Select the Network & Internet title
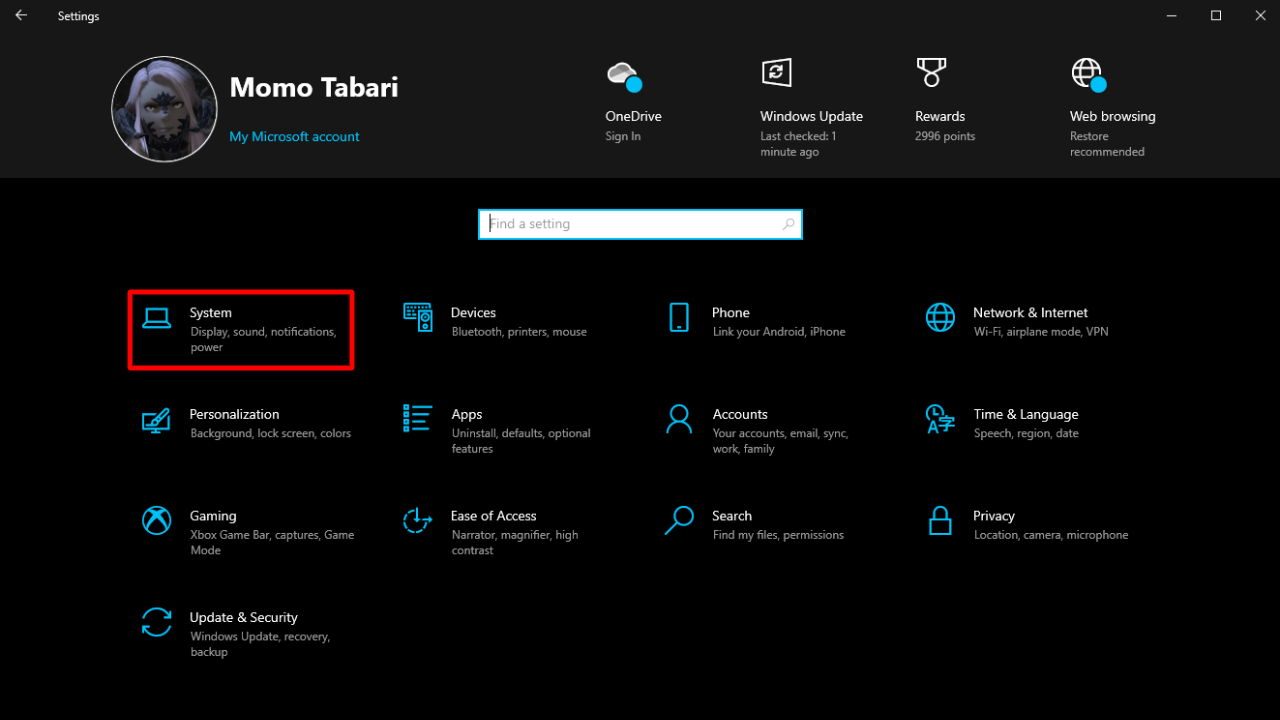This screenshot has height=720, width=1280. coord(1030,313)
